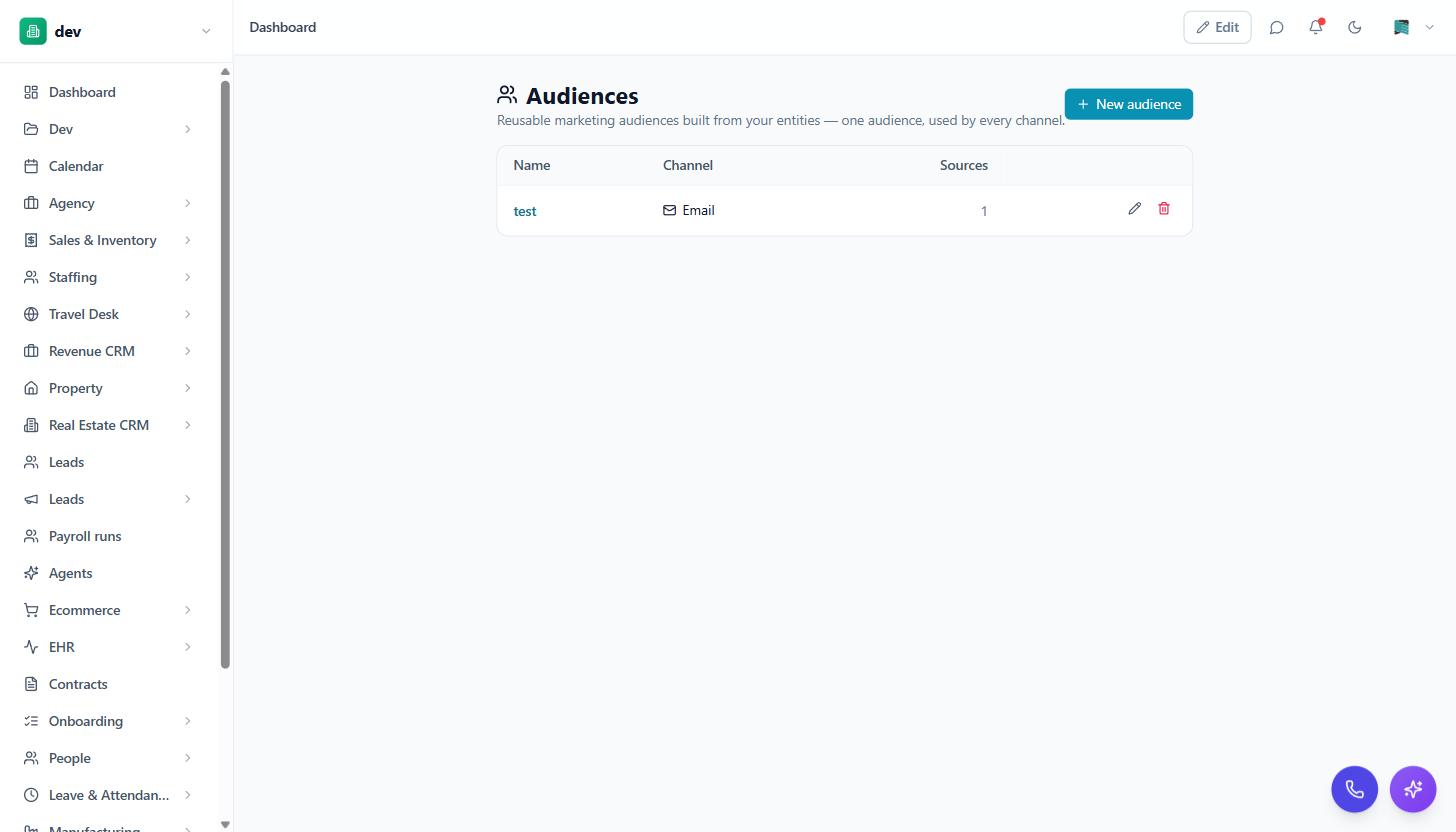Click the Contracts document icon

pyautogui.click(x=31, y=684)
